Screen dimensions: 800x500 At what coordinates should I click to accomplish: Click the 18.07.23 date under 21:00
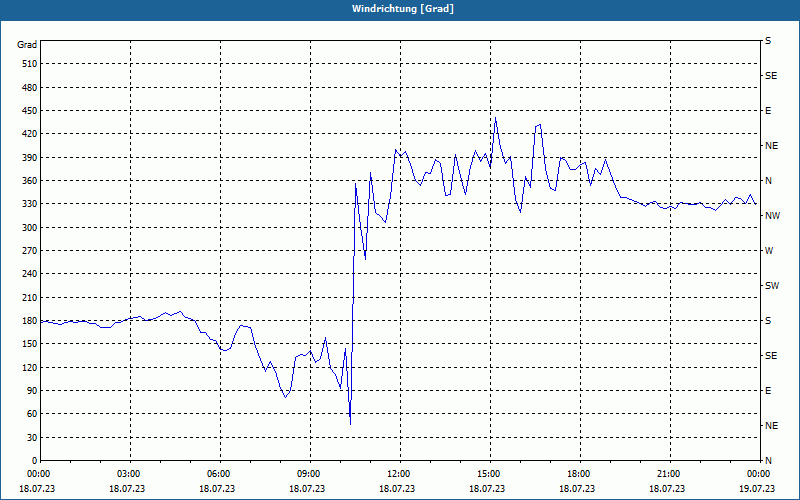click(x=667, y=489)
